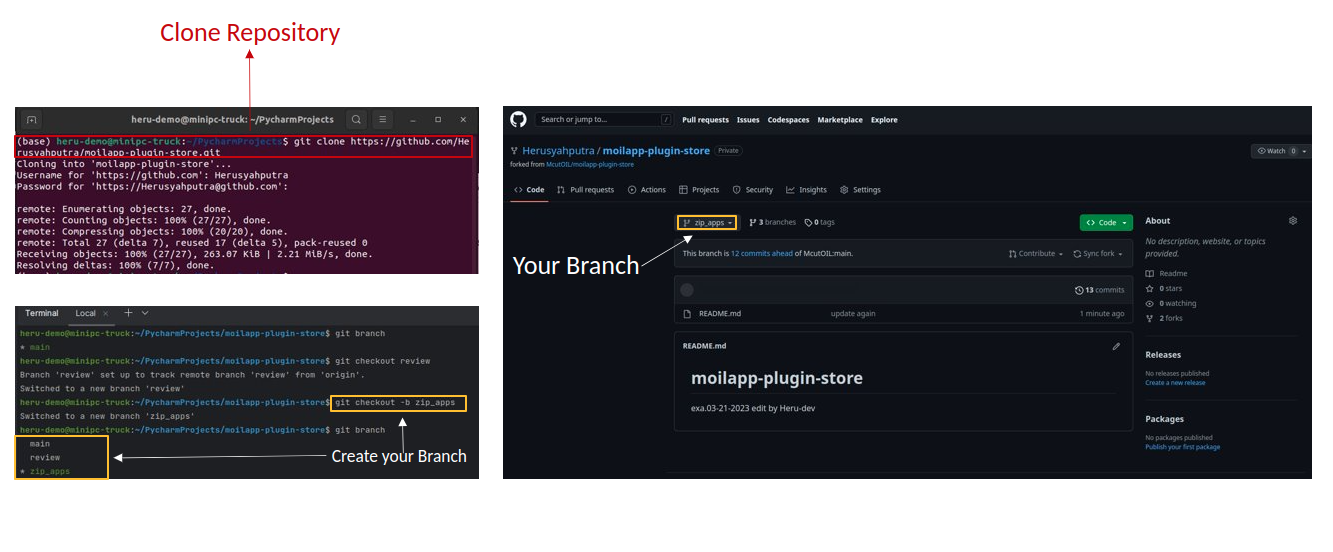Open the '12 commits ahead' comparison link
Viewport: 1333px width, 552px height.
(761, 254)
